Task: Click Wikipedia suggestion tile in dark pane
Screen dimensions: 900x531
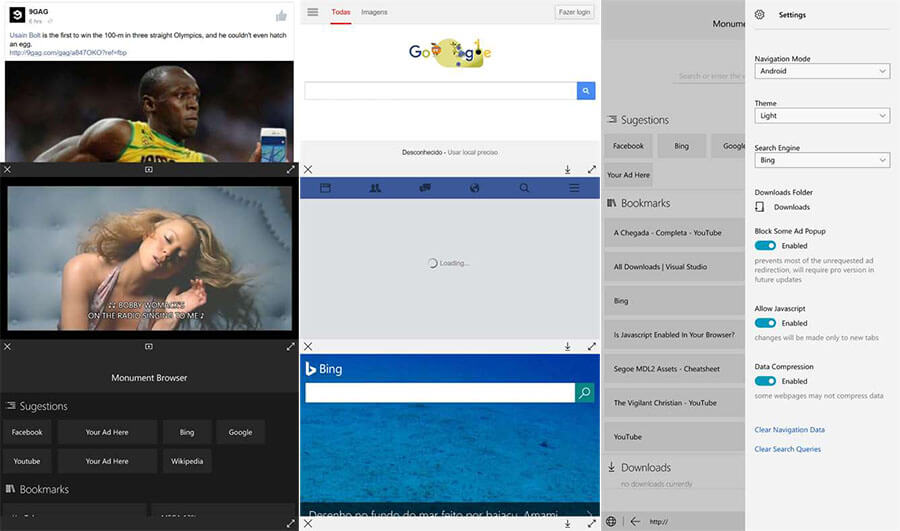Action: [187, 461]
